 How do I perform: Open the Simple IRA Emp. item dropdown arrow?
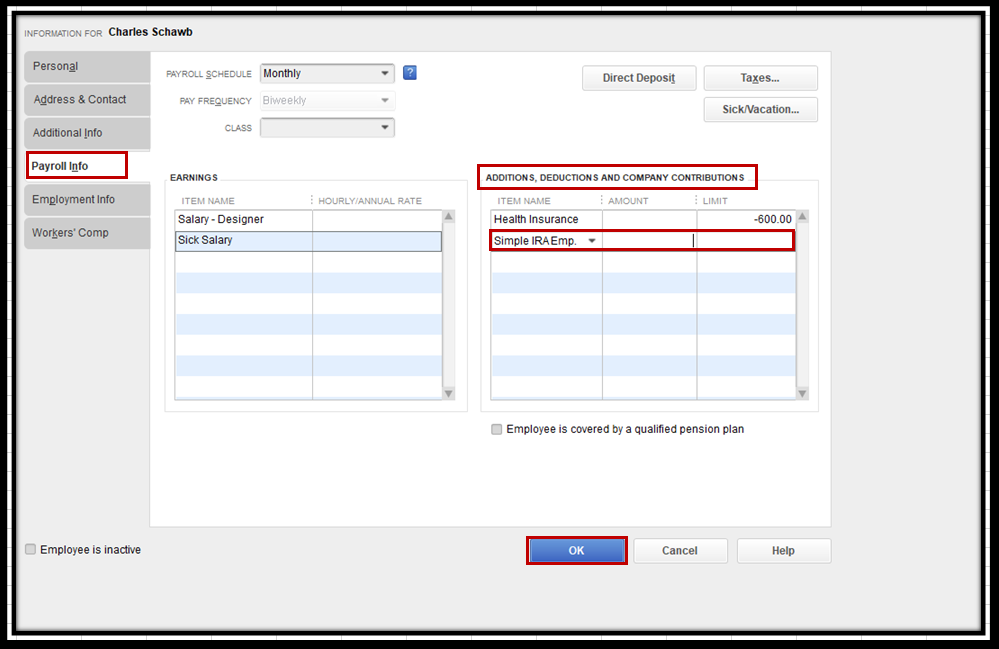pyautogui.click(x=592, y=241)
